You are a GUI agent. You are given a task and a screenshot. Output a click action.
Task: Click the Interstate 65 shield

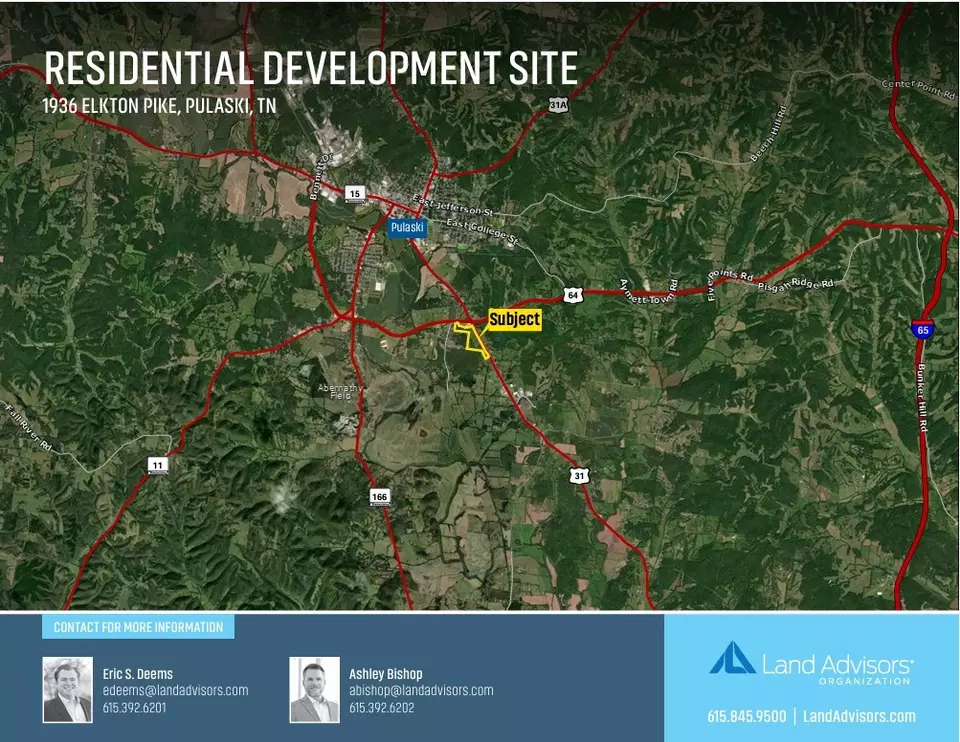pos(921,328)
